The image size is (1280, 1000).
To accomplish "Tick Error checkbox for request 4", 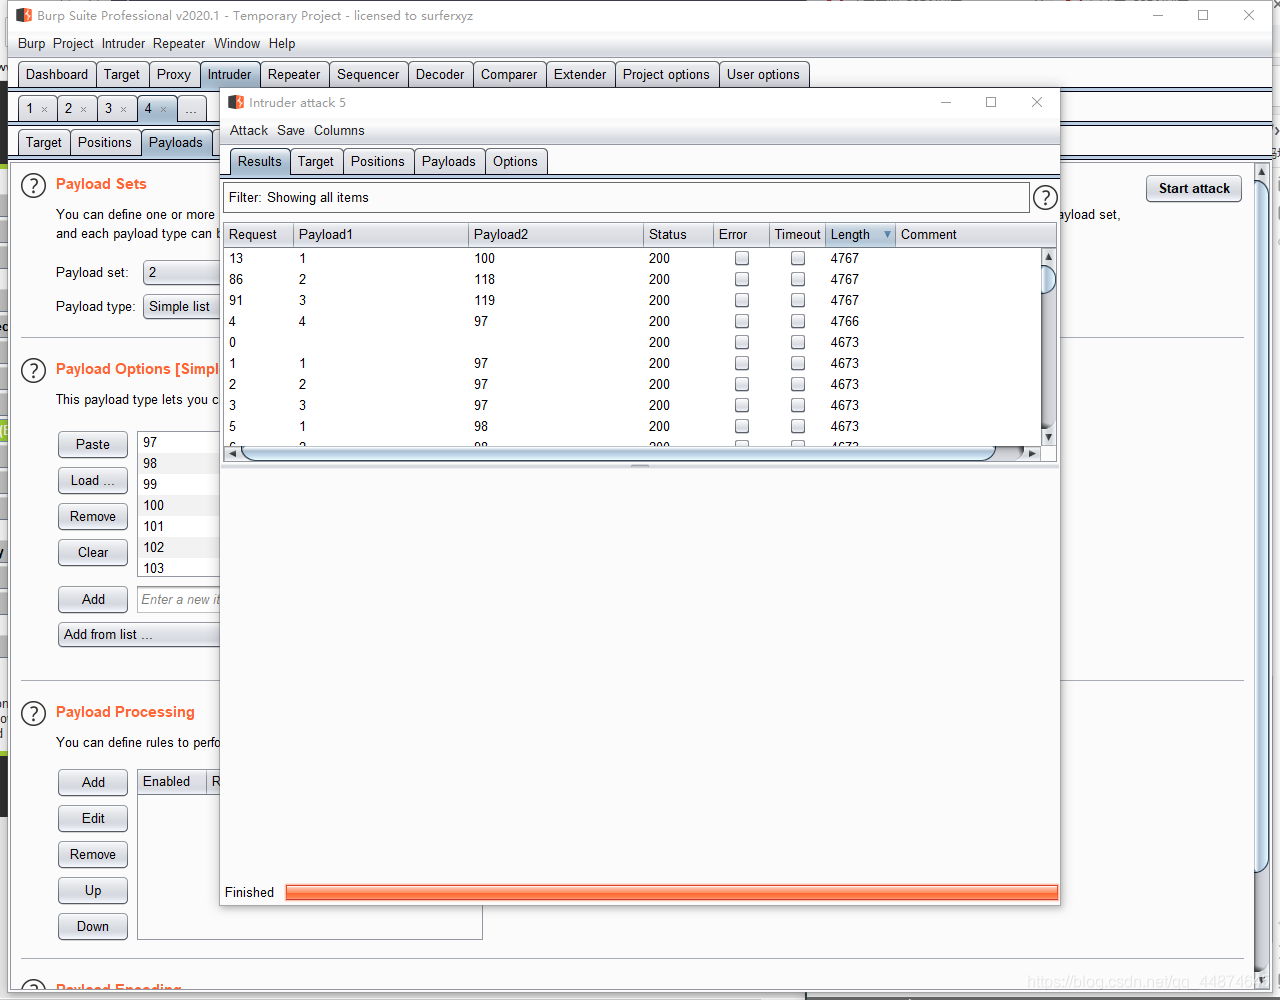I will click(741, 321).
